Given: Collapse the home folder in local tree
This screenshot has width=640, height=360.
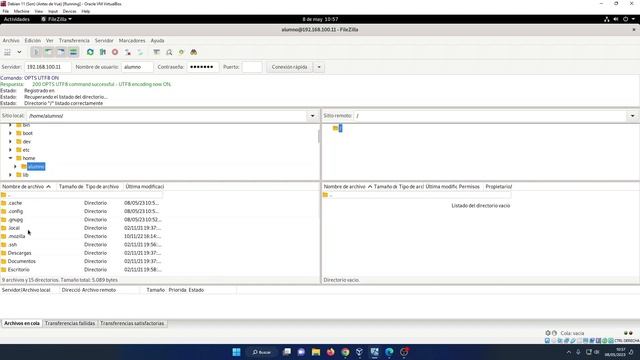Looking at the screenshot, I should 10,158.
